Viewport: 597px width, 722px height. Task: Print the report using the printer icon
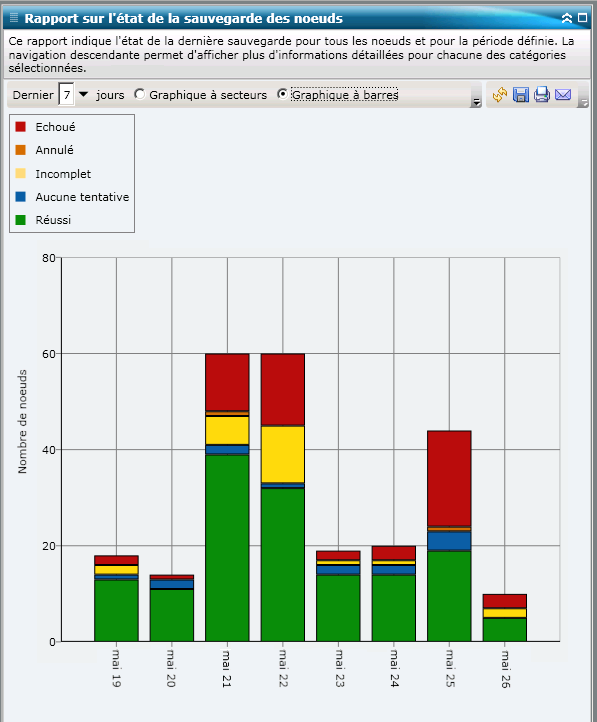(542, 94)
